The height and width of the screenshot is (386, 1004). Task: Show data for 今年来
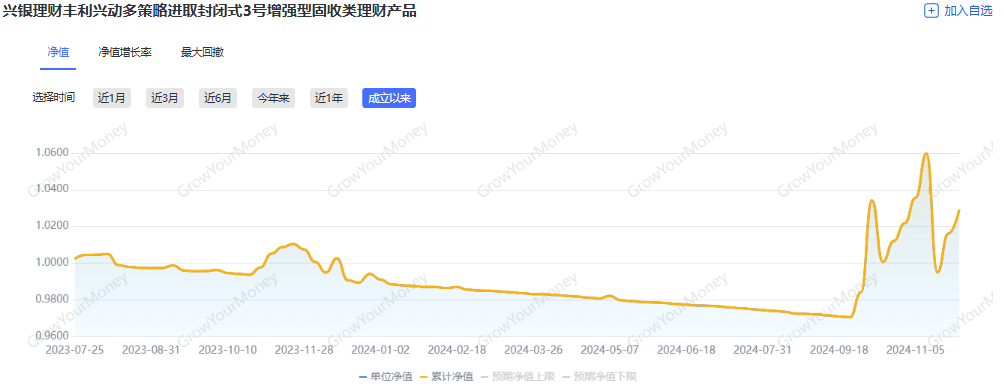273,98
